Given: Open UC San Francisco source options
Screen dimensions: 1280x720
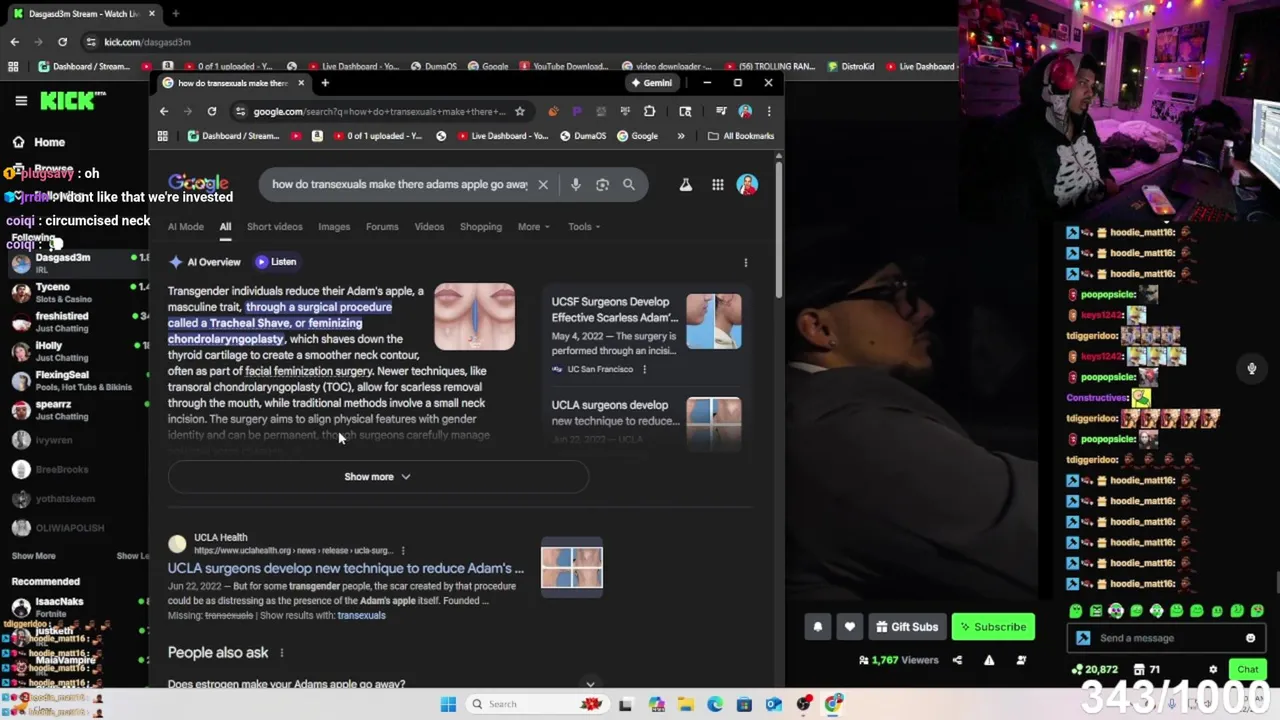Looking at the screenshot, I should pos(644,370).
